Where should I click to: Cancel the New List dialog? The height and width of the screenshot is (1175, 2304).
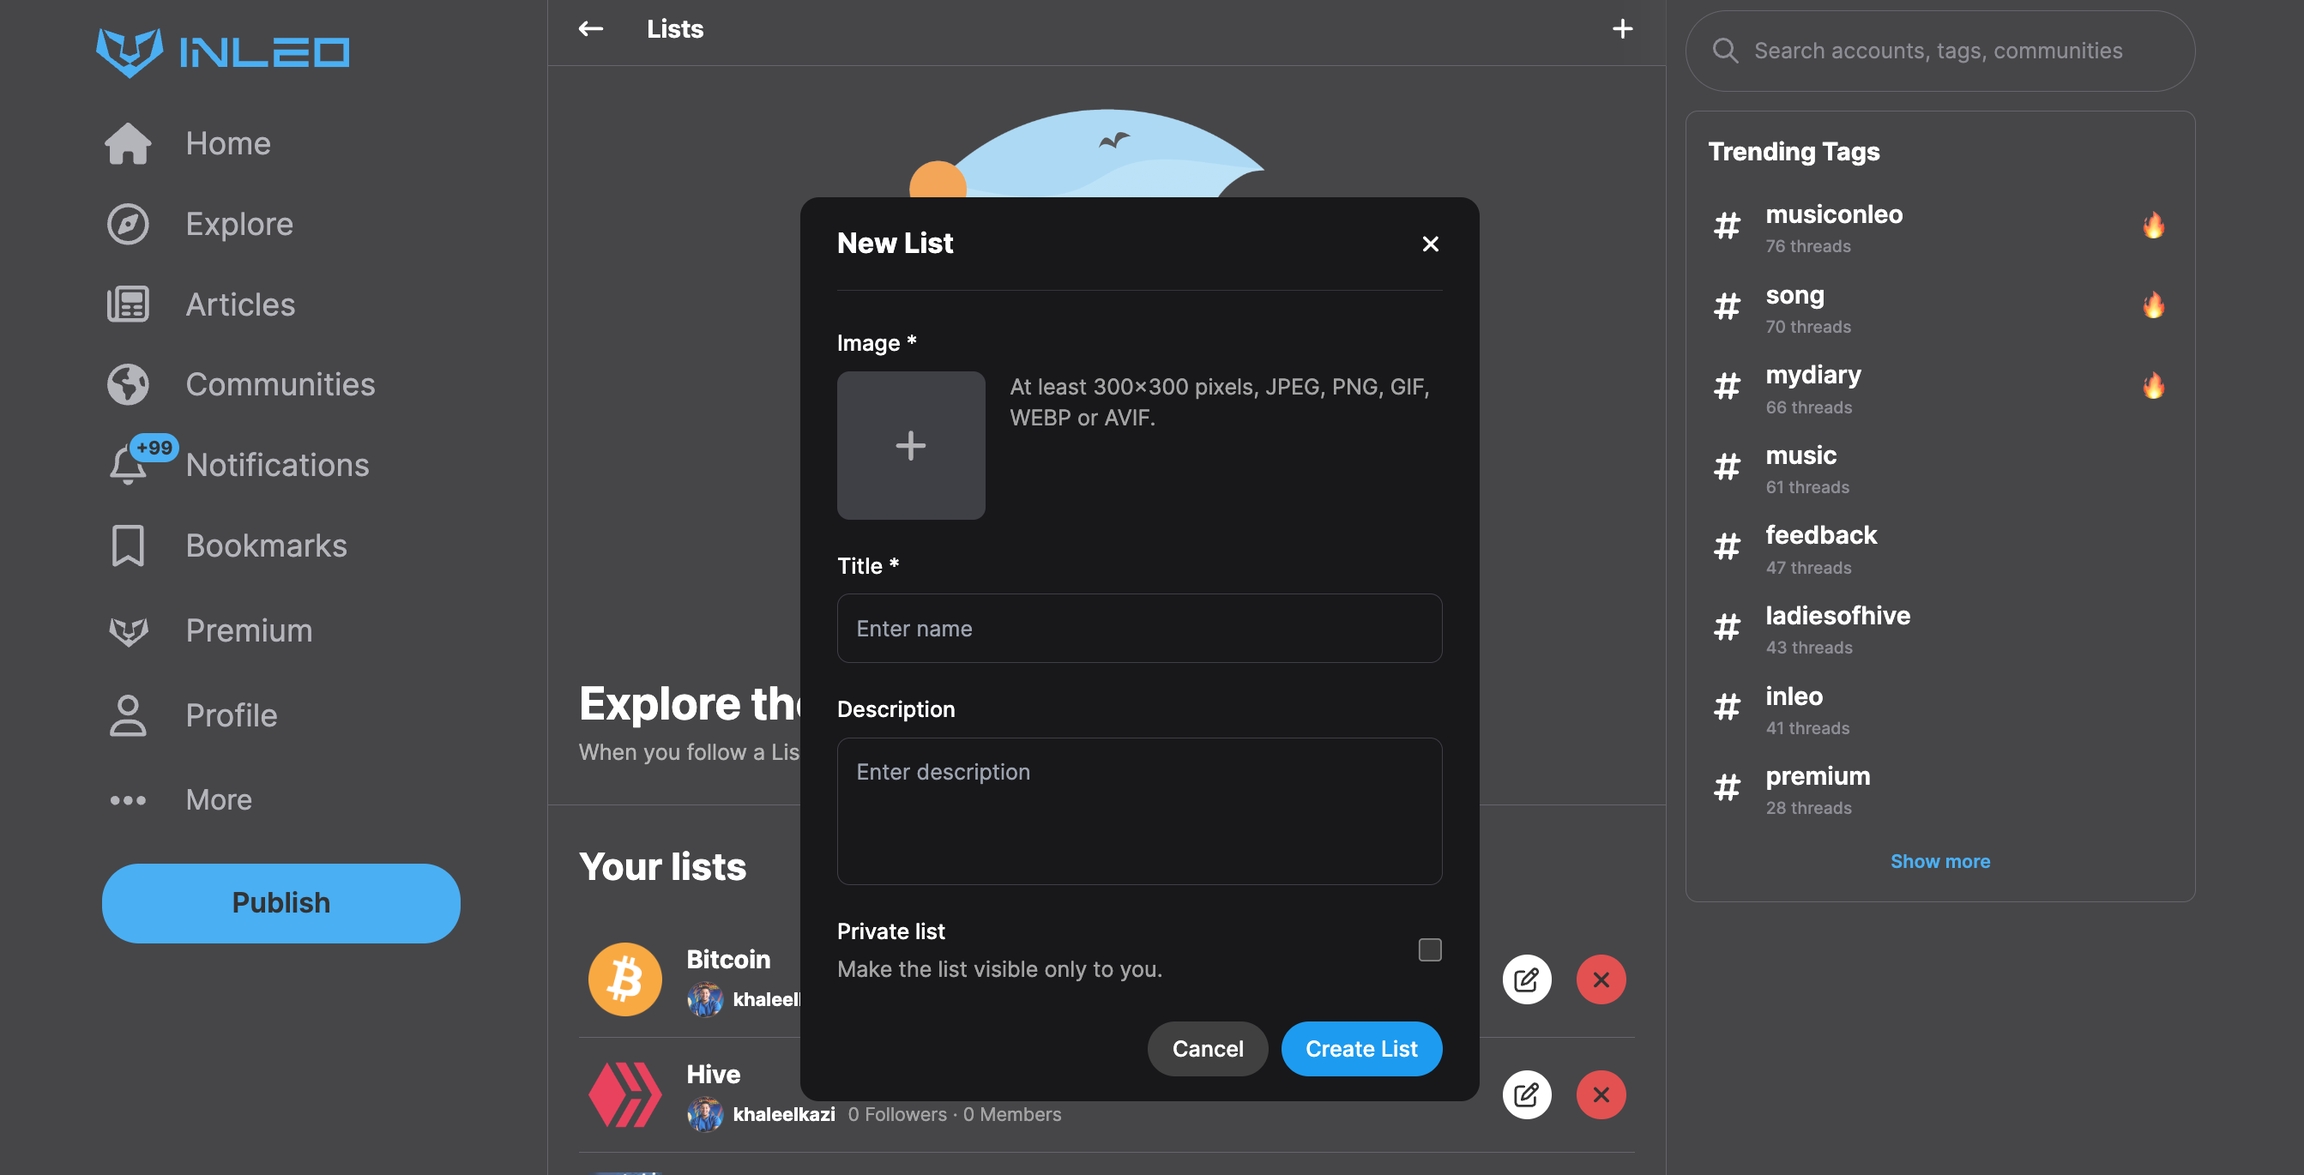tap(1207, 1049)
